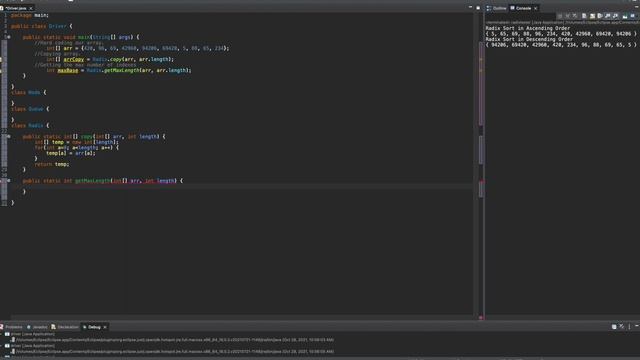Close the Debug tab

point(105,327)
